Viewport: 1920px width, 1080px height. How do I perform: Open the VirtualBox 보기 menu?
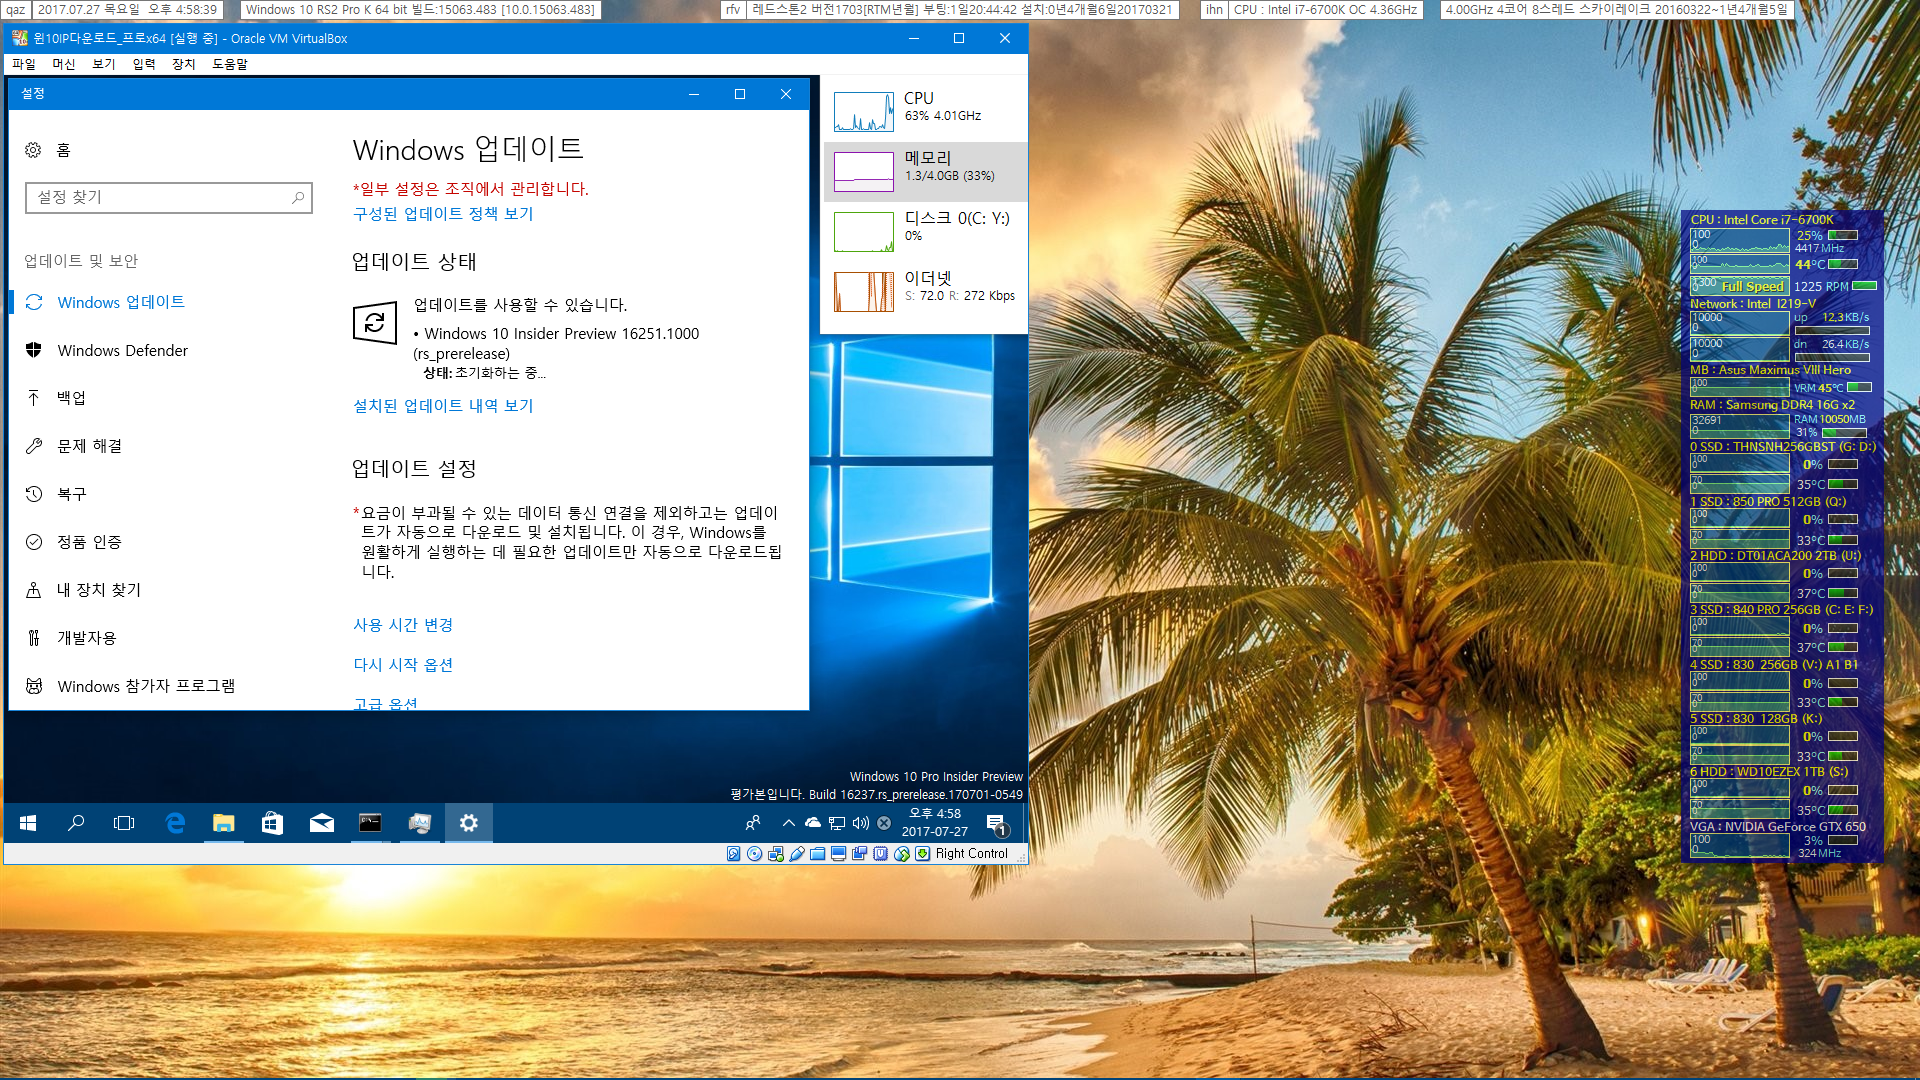(x=104, y=64)
